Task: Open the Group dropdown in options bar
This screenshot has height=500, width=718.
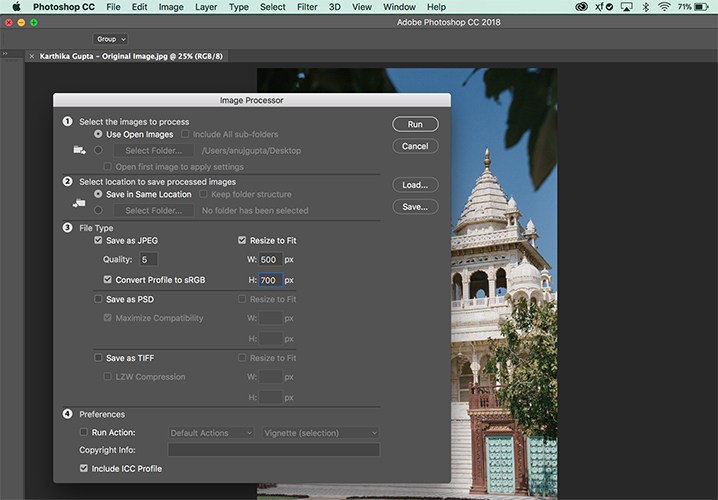Action: point(110,39)
